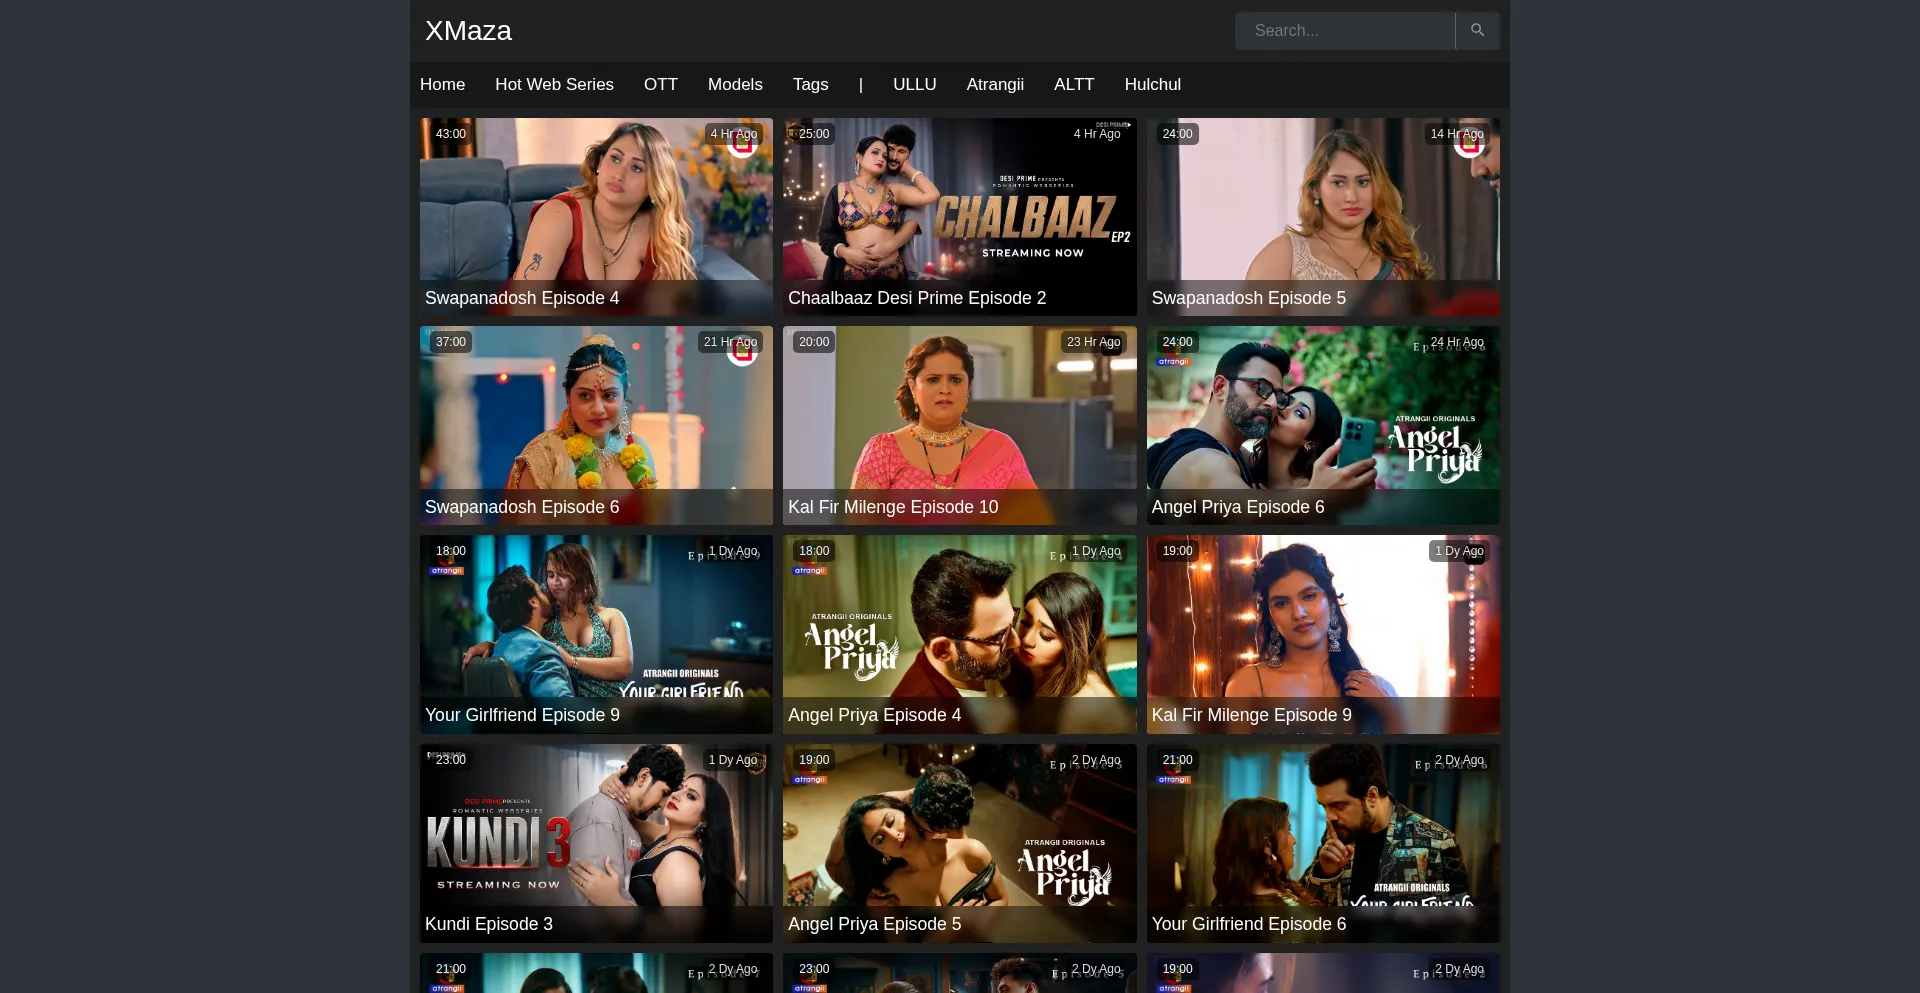Viewport: 1920px width, 993px height.
Task: Click the 21 Hr Ago badge
Action: click(730, 342)
